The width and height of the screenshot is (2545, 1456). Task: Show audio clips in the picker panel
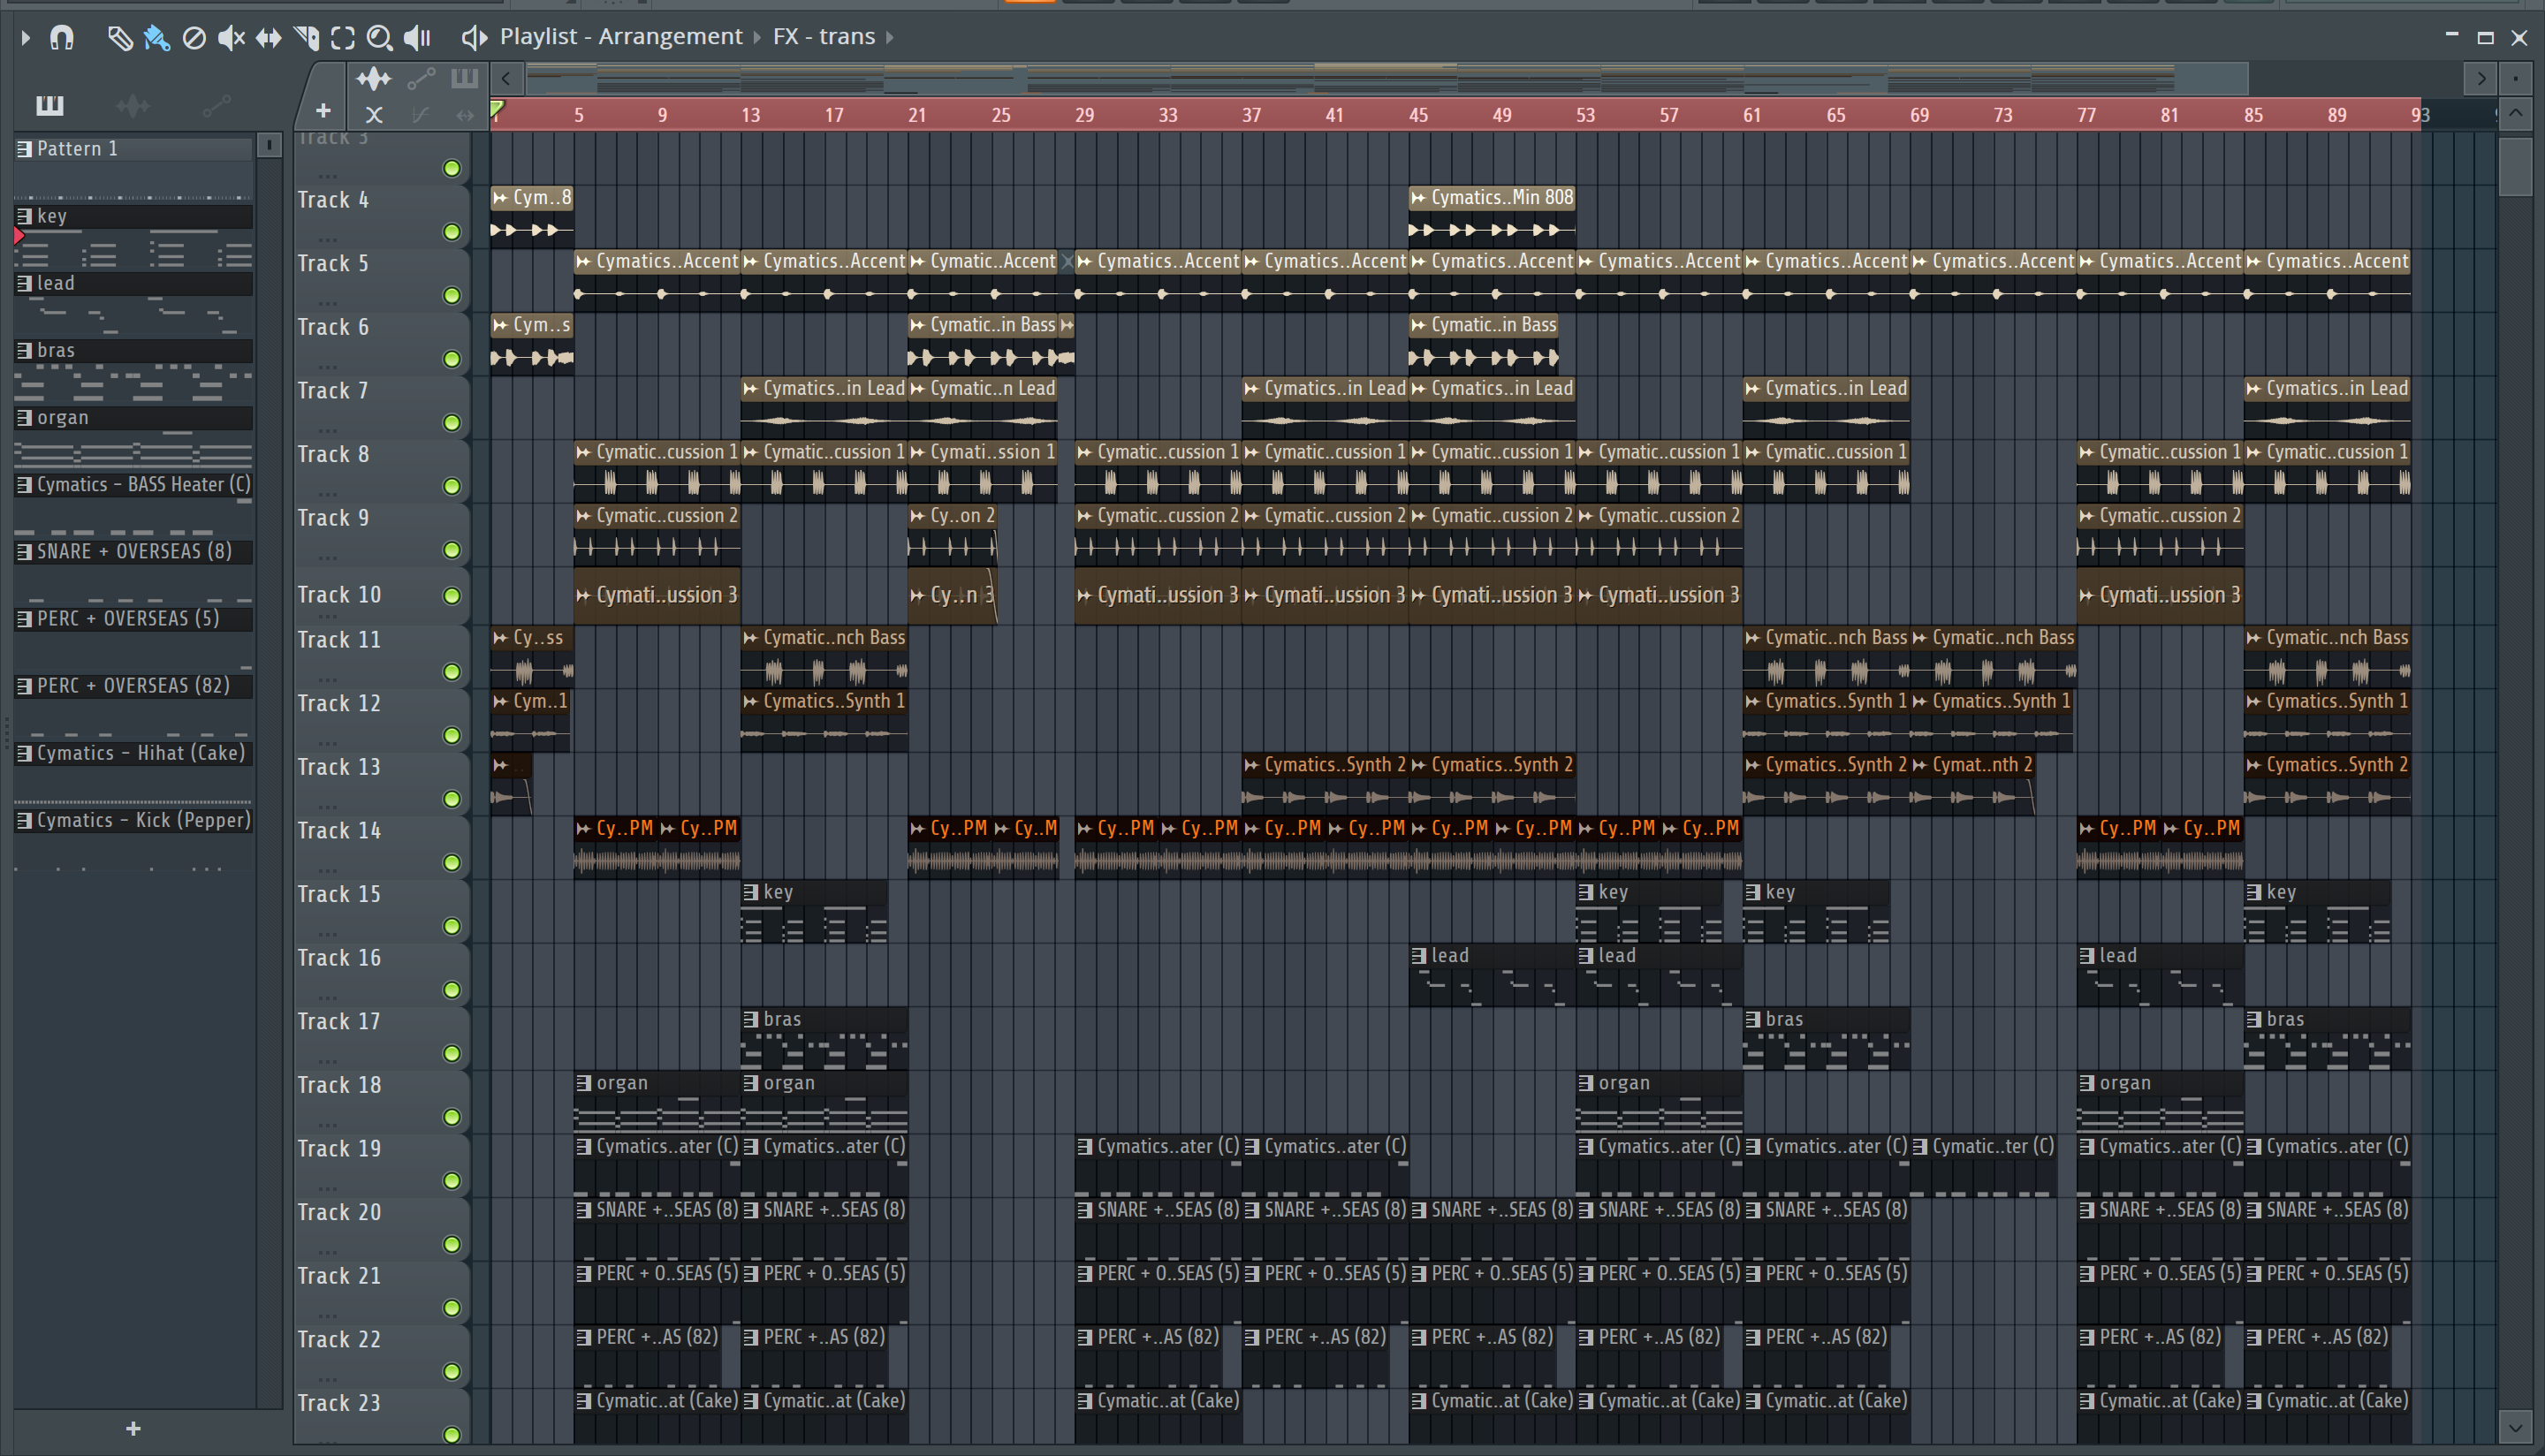click(x=133, y=105)
